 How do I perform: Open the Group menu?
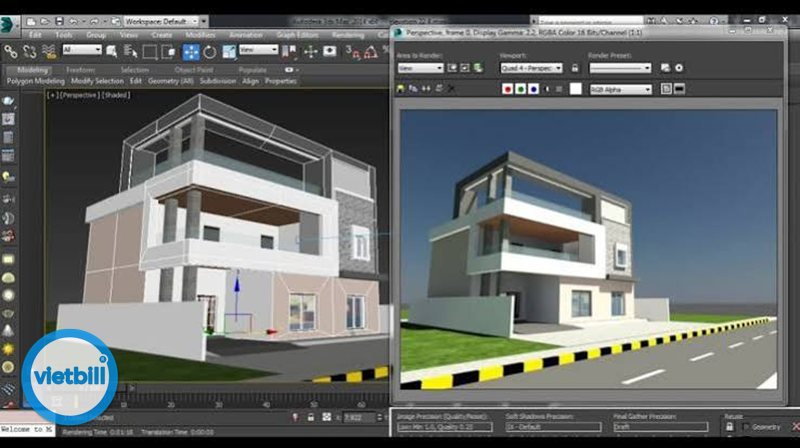(96, 35)
